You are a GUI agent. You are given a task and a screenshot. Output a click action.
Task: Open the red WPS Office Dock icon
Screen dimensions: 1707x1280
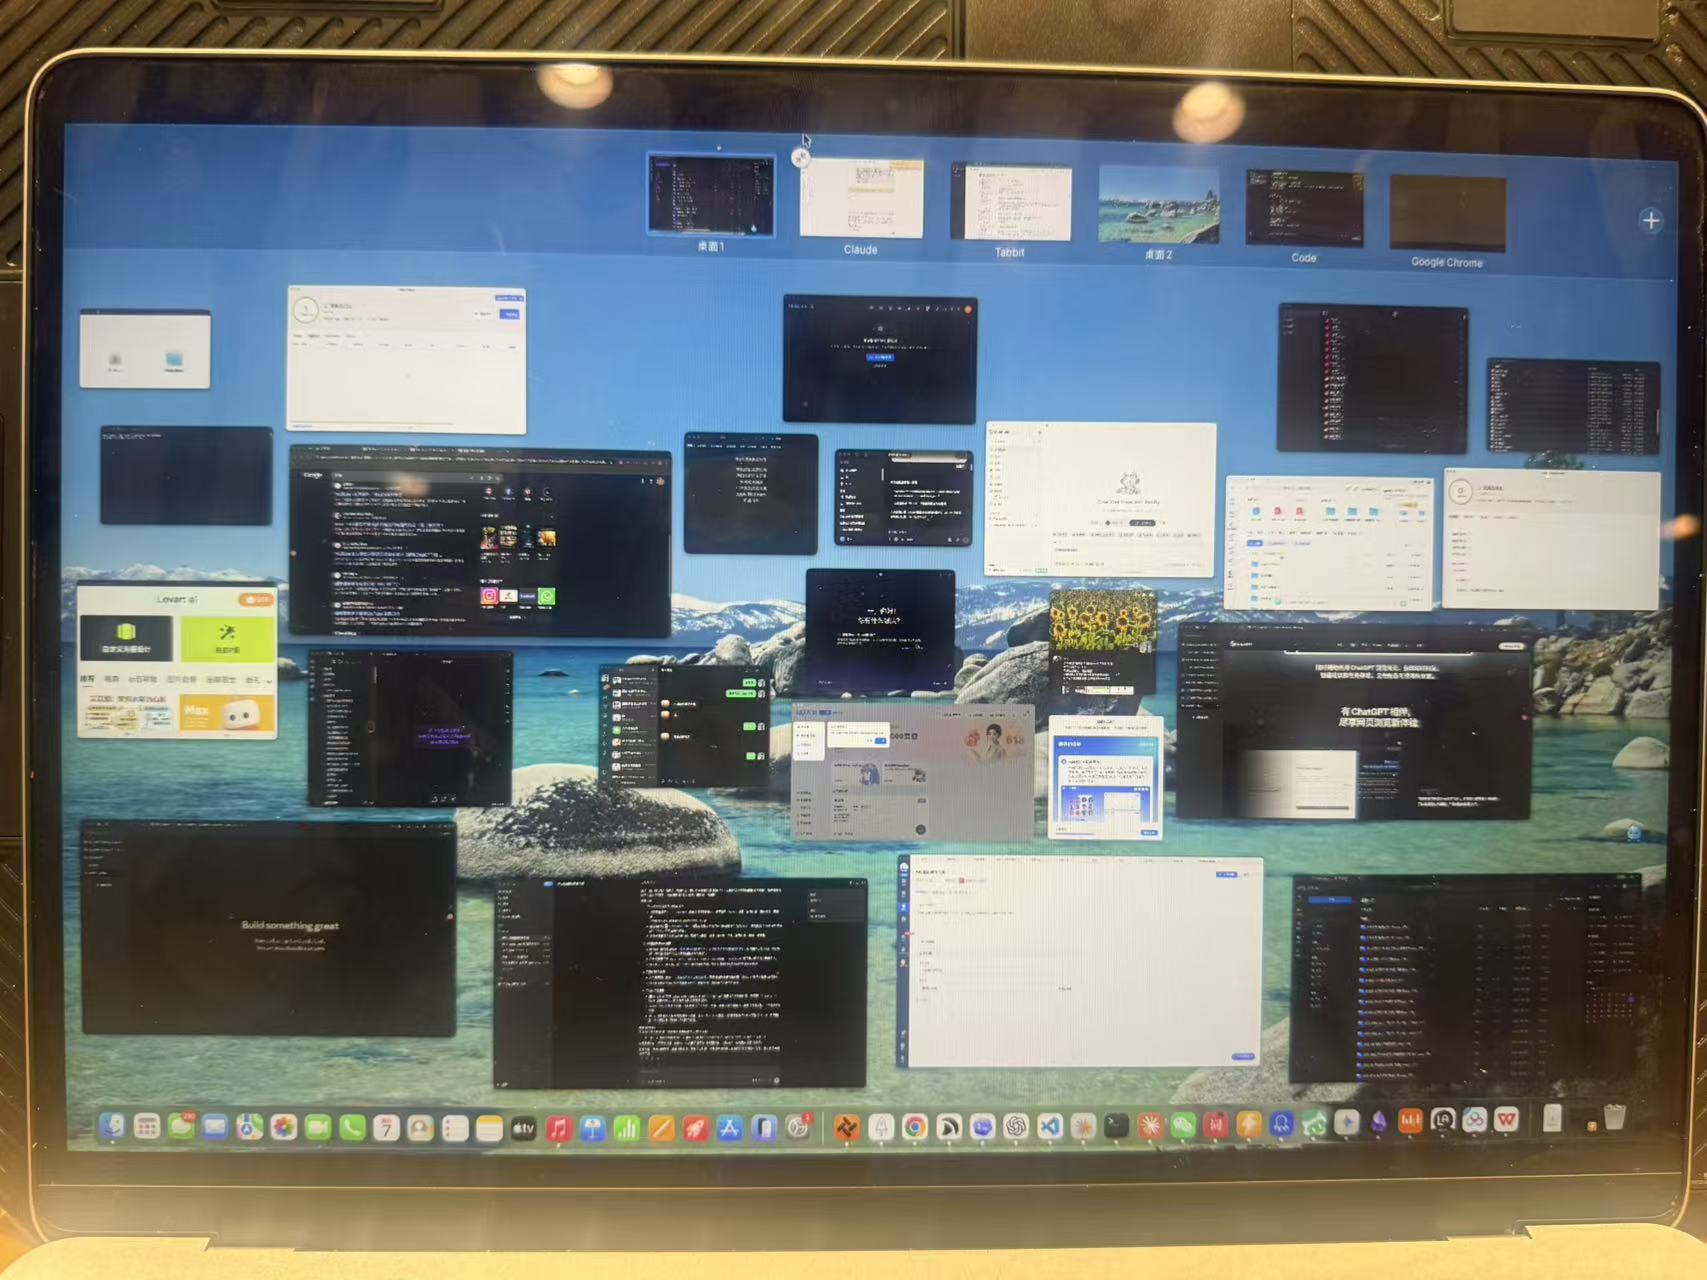1506,1119
